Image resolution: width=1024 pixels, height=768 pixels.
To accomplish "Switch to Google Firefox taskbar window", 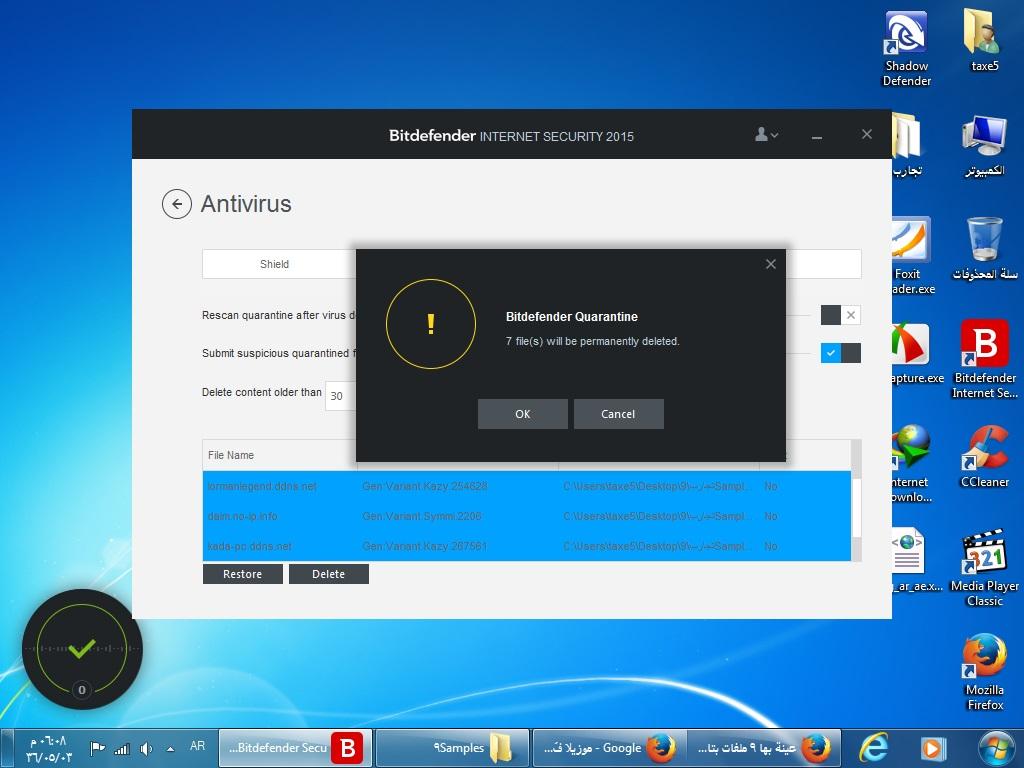I will (609, 748).
